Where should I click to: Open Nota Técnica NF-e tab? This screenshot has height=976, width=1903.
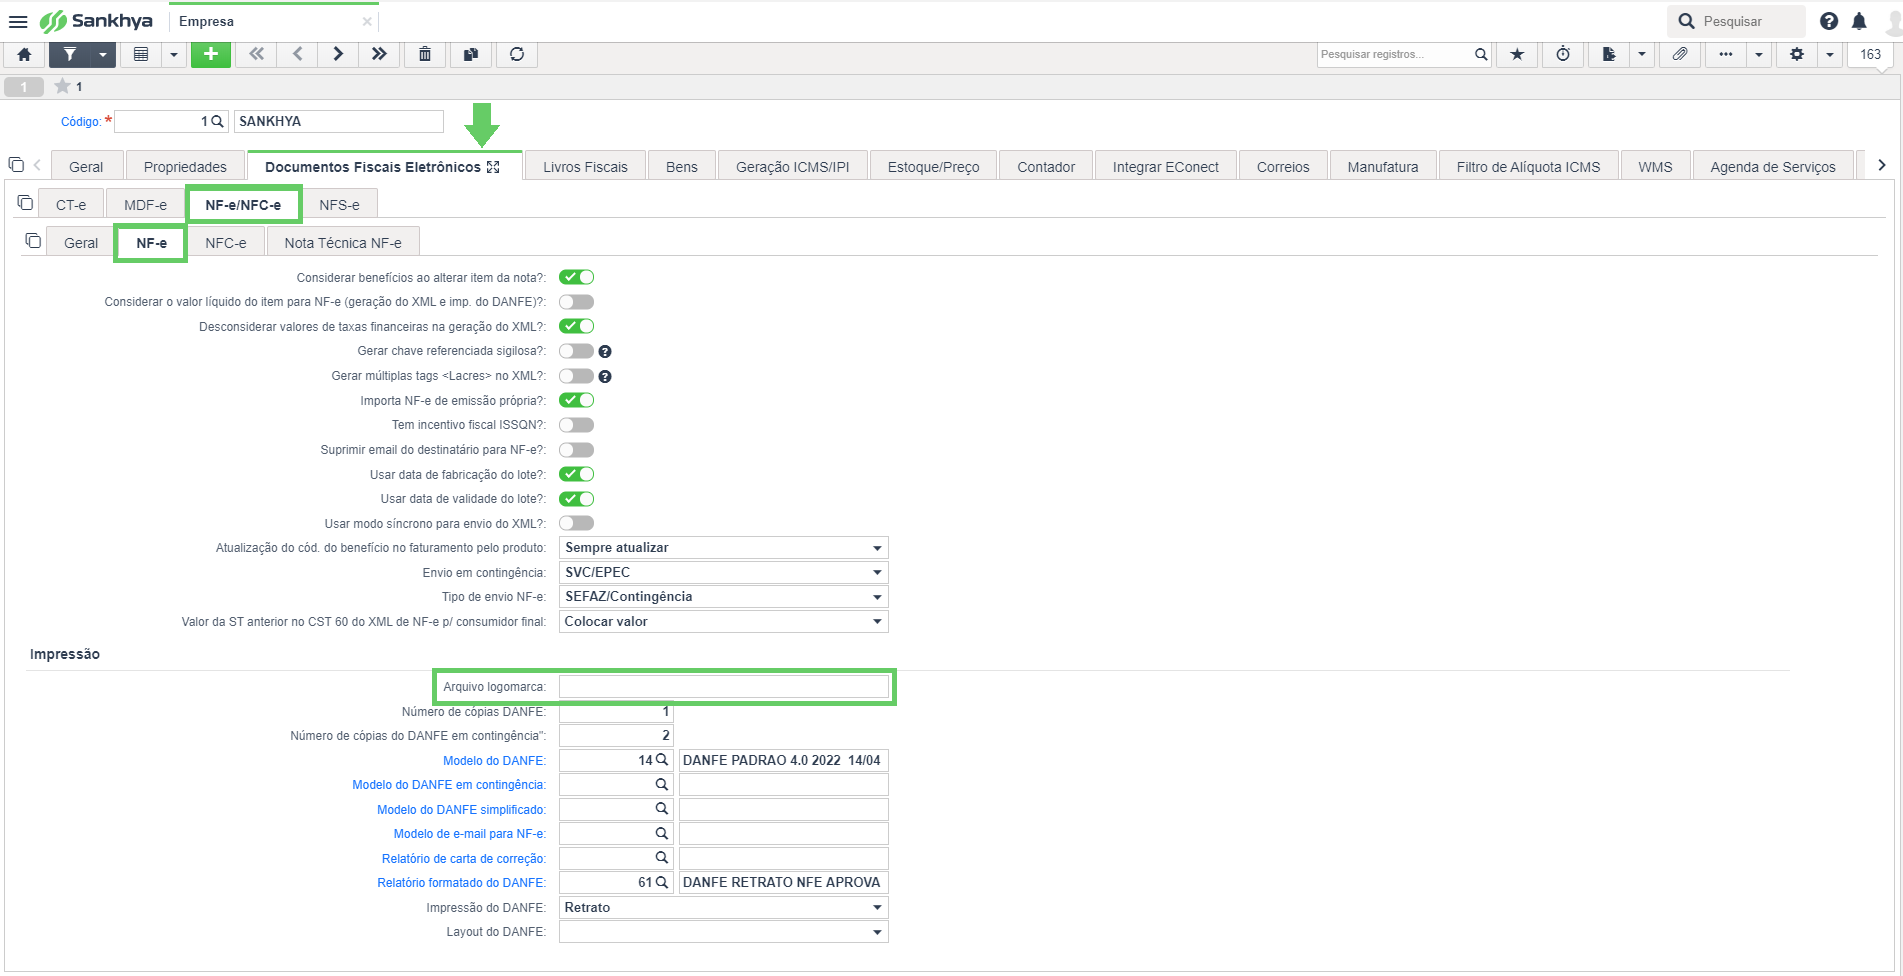point(343,243)
